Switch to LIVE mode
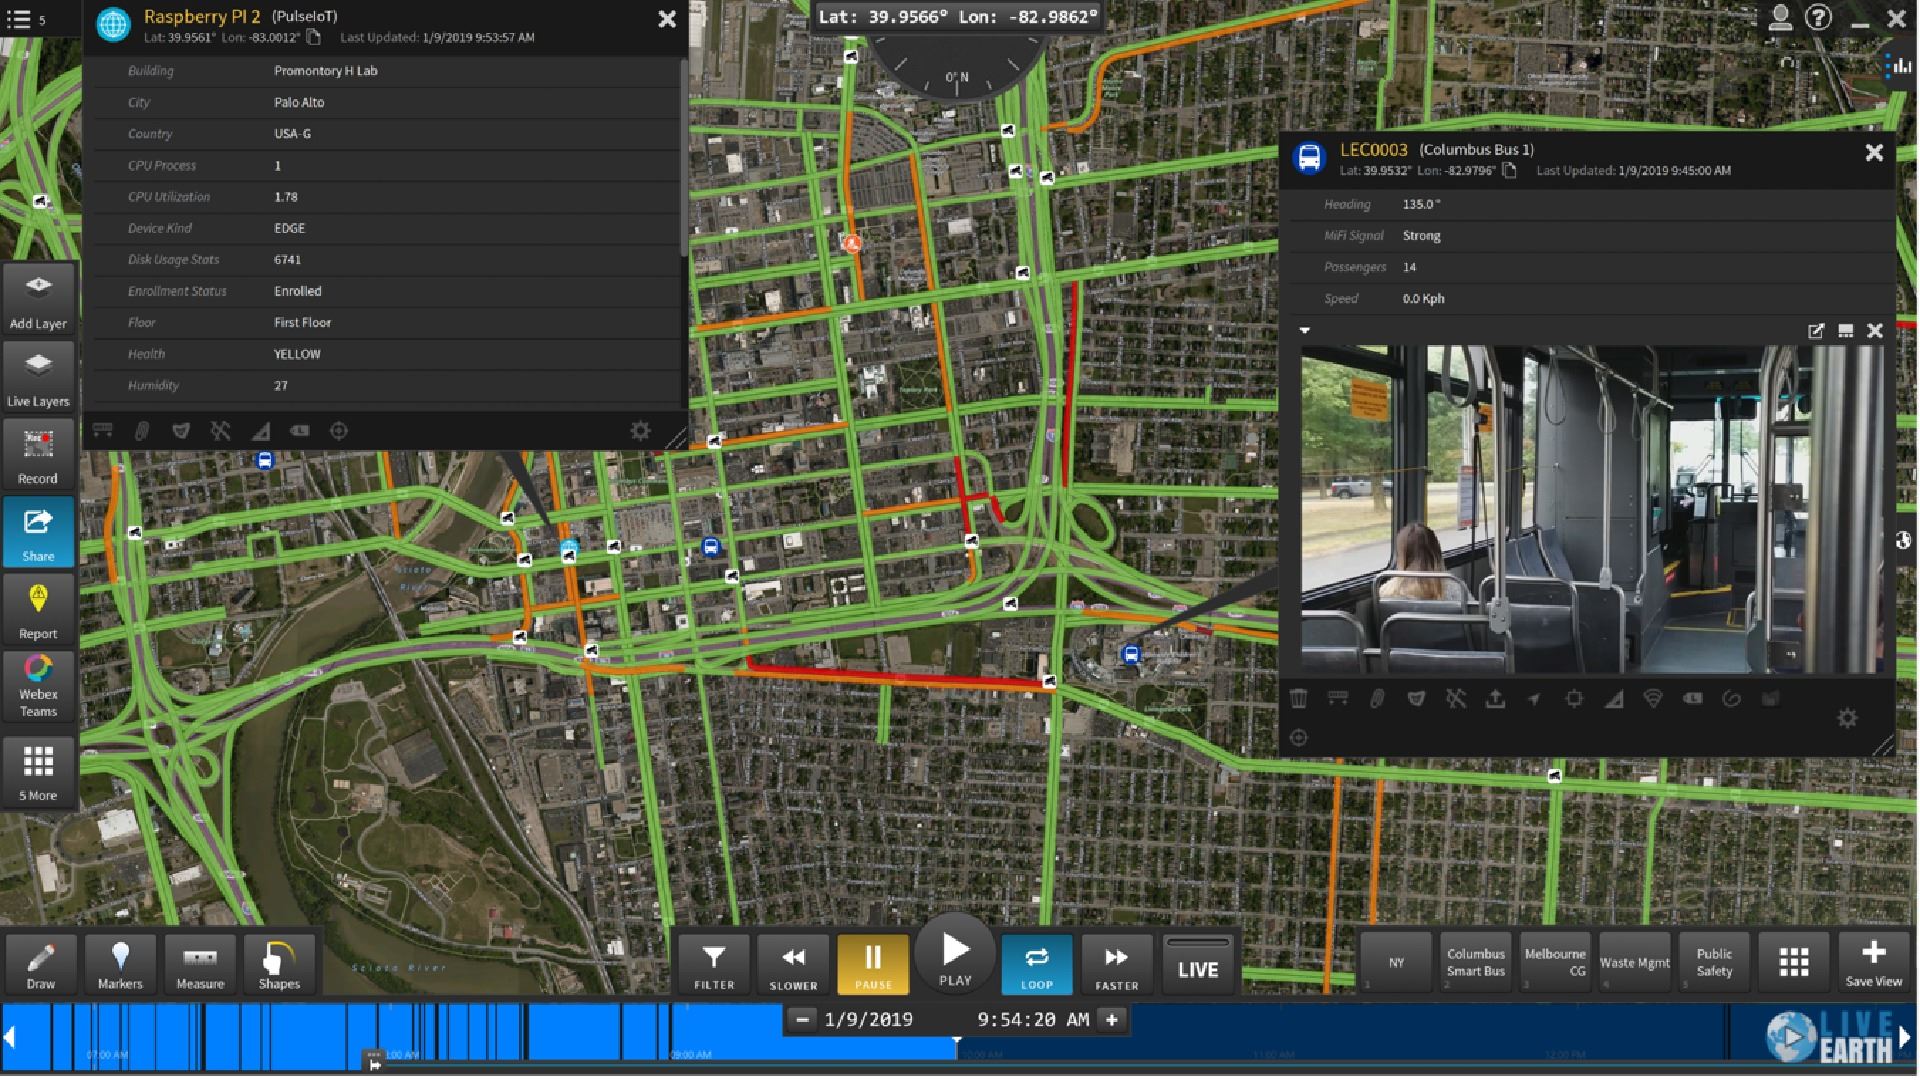The height and width of the screenshot is (1080, 1920). [1198, 964]
